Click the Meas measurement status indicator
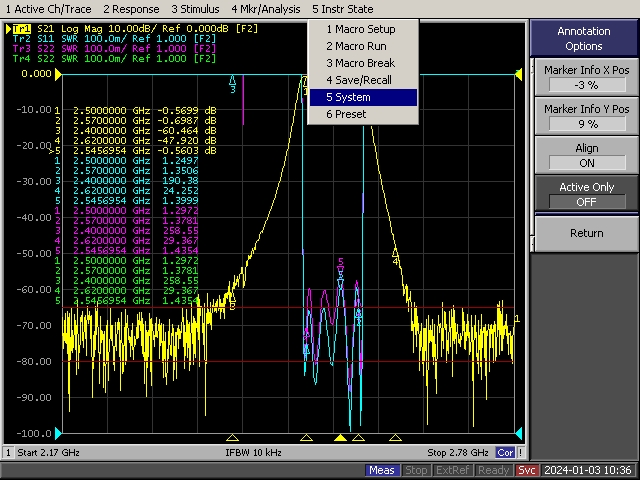This screenshot has width=640, height=480. pyautogui.click(x=381, y=470)
